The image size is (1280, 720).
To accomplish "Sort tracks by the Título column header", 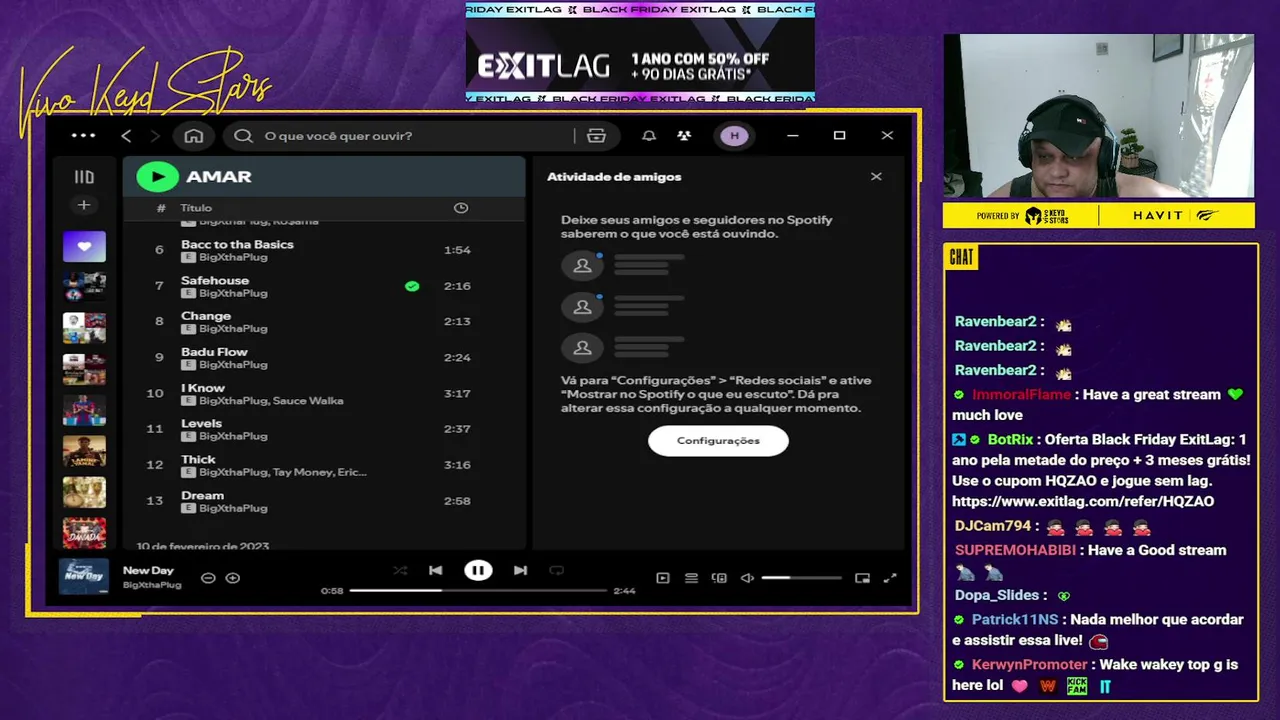I will click(x=196, y=208).
